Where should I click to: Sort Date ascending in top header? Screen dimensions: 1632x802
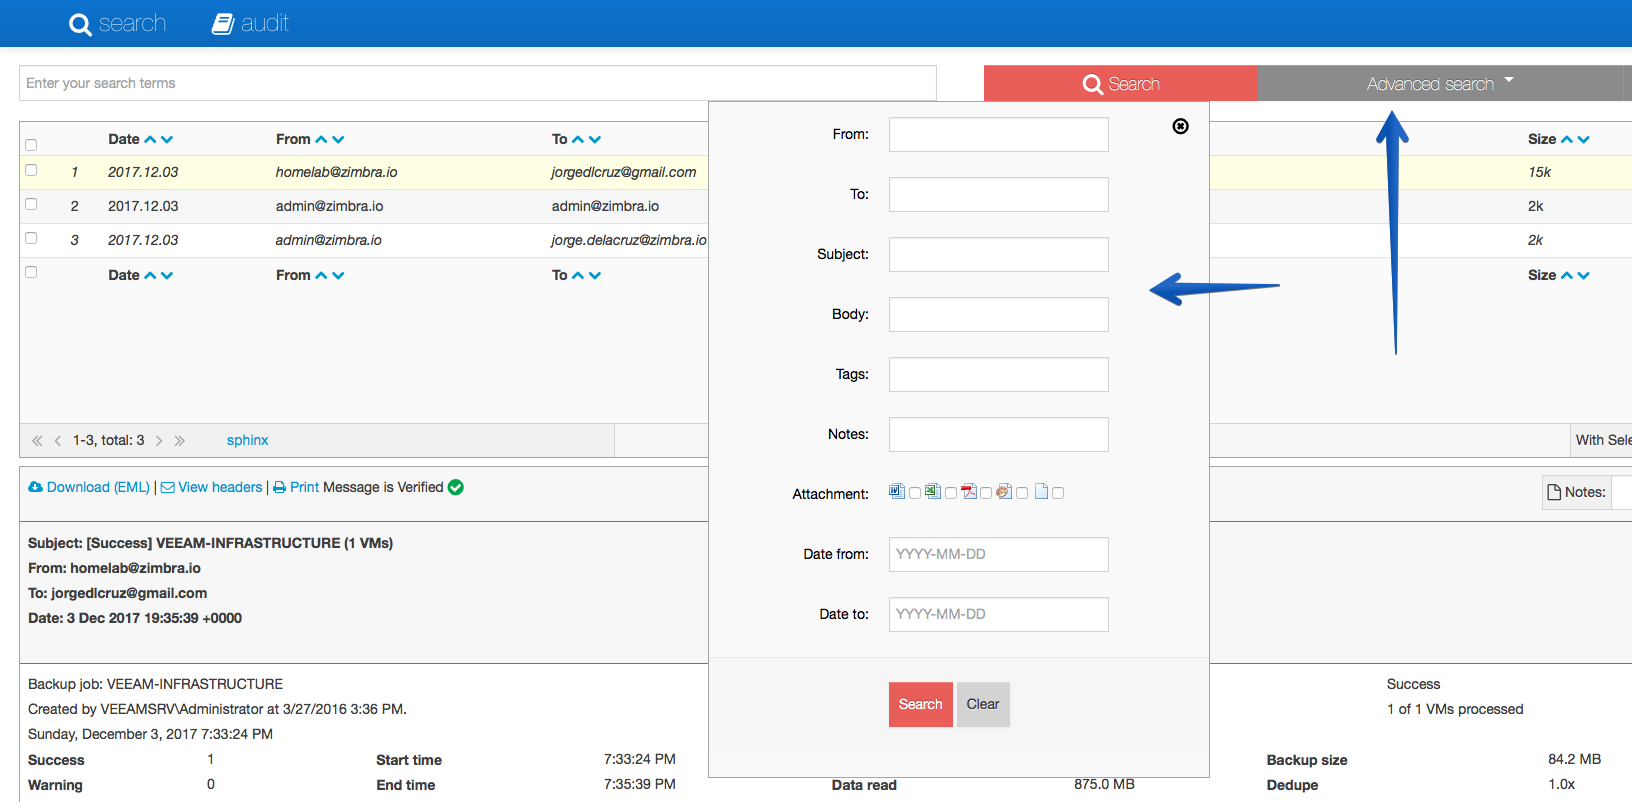click(x=150, y=140)
